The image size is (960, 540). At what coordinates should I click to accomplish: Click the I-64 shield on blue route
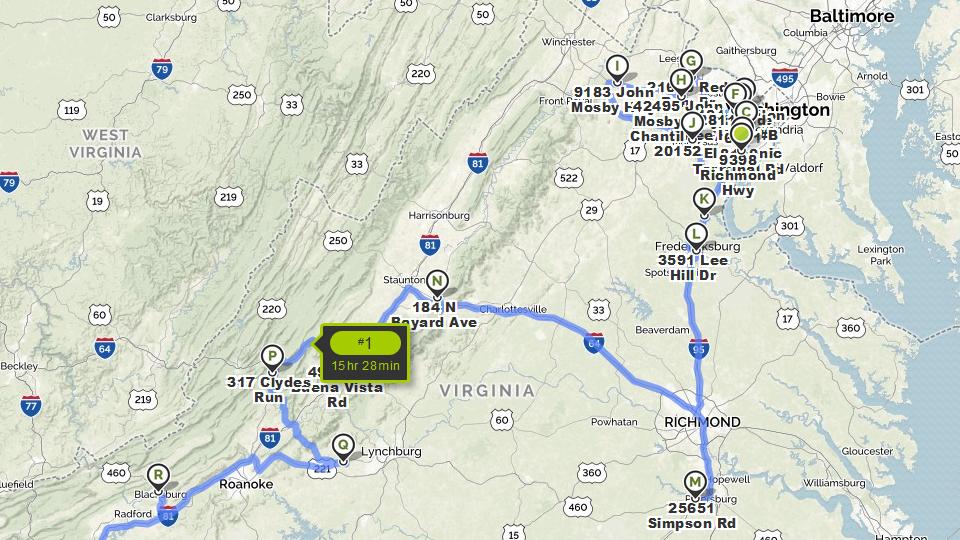[593, 342]
